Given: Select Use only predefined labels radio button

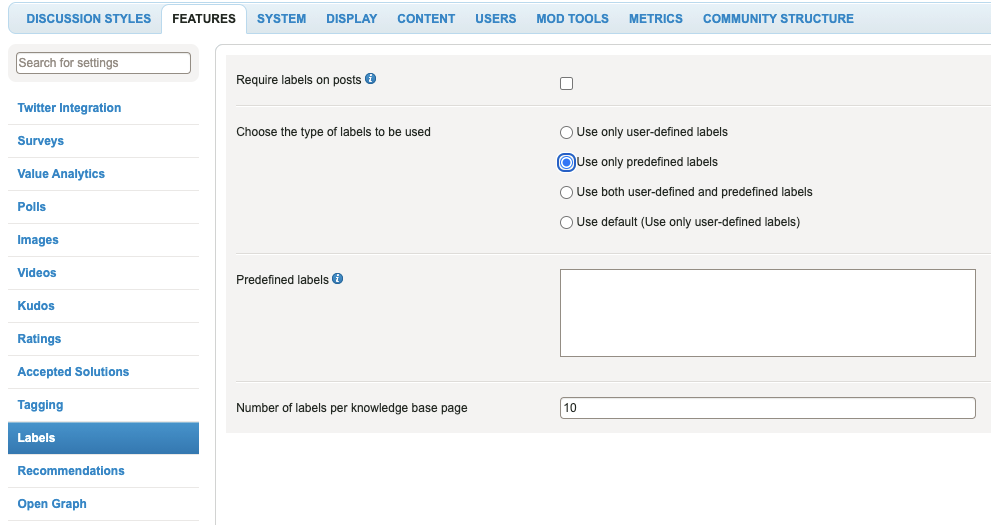Looking at the screenshot, I should tap(566, 162).
